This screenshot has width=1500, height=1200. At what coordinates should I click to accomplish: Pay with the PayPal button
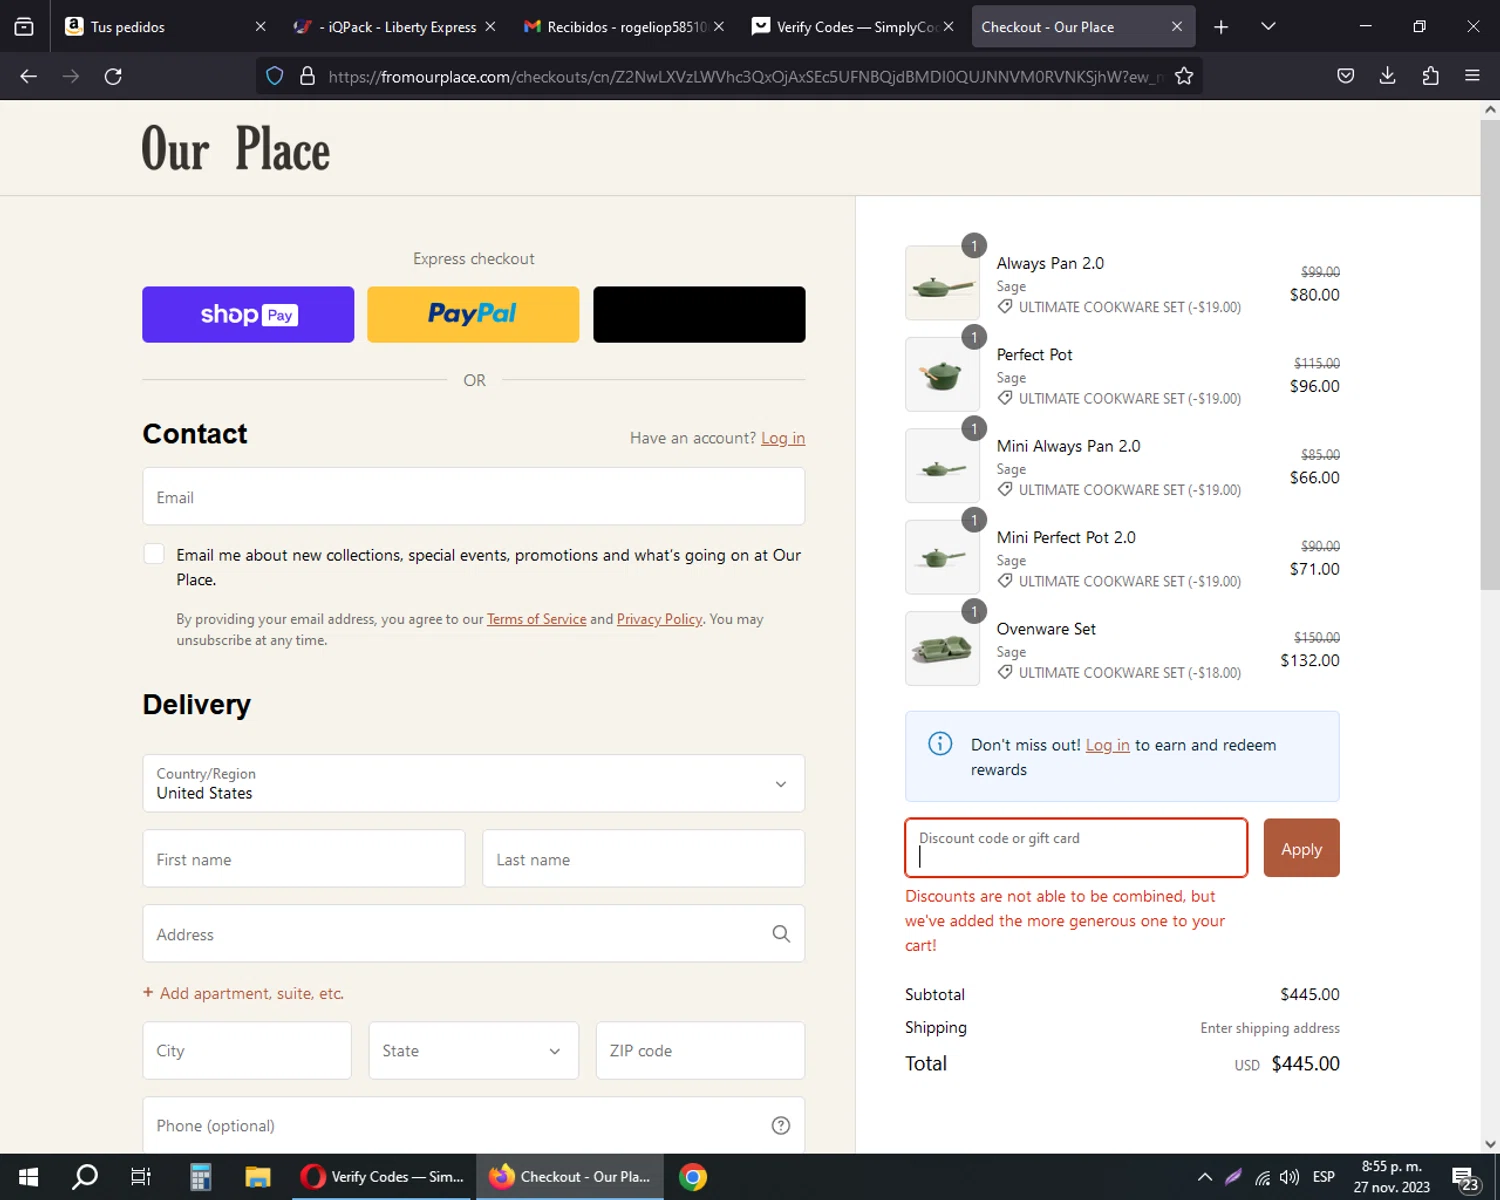[473, 314]
